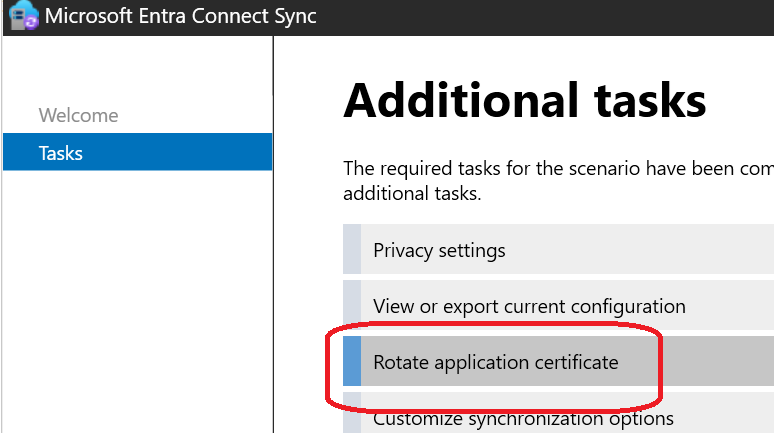Choose View or export current configuration
The image size is (774, 433).
(x=529, y=306)
